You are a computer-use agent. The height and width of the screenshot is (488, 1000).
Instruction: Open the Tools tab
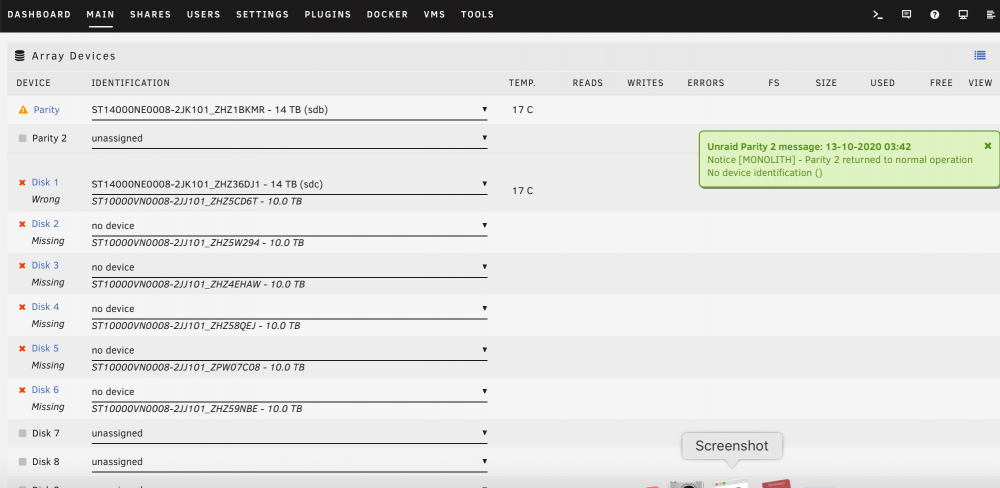tap(477, 15)
